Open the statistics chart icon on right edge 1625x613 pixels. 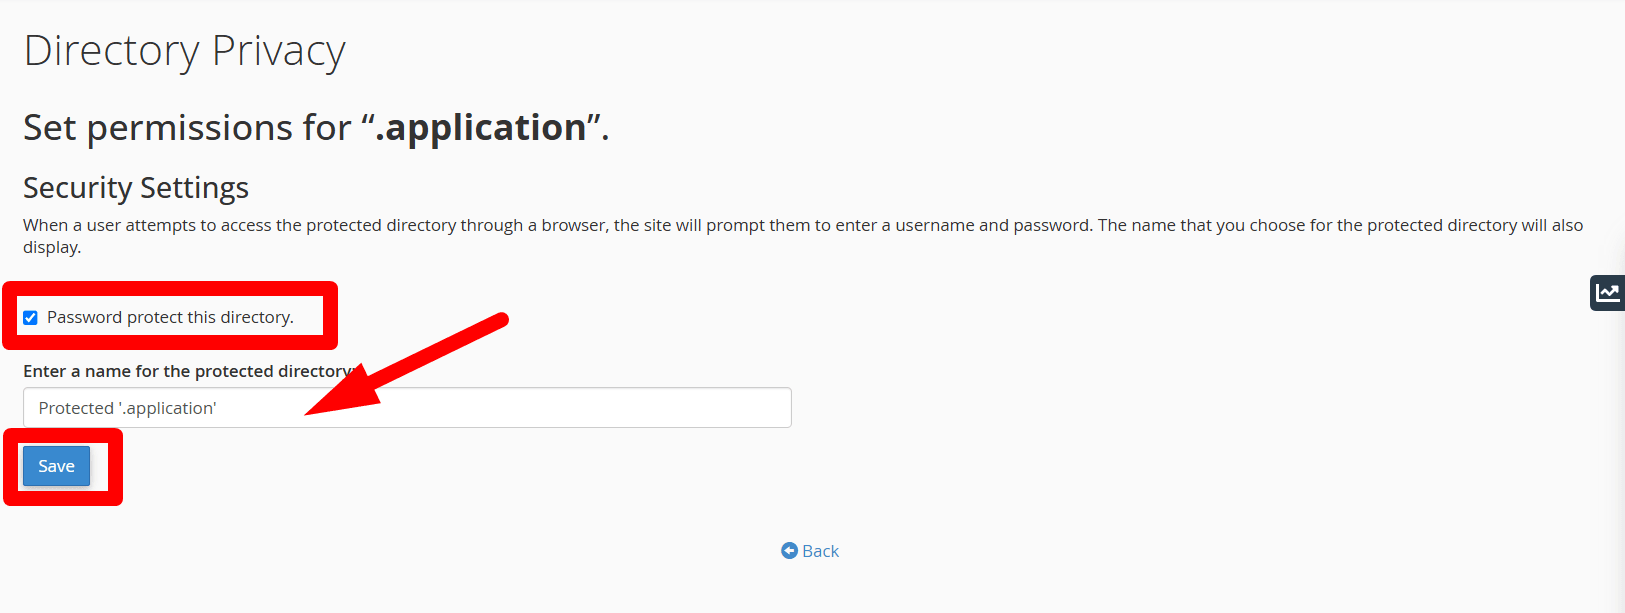click(1608, 293)
